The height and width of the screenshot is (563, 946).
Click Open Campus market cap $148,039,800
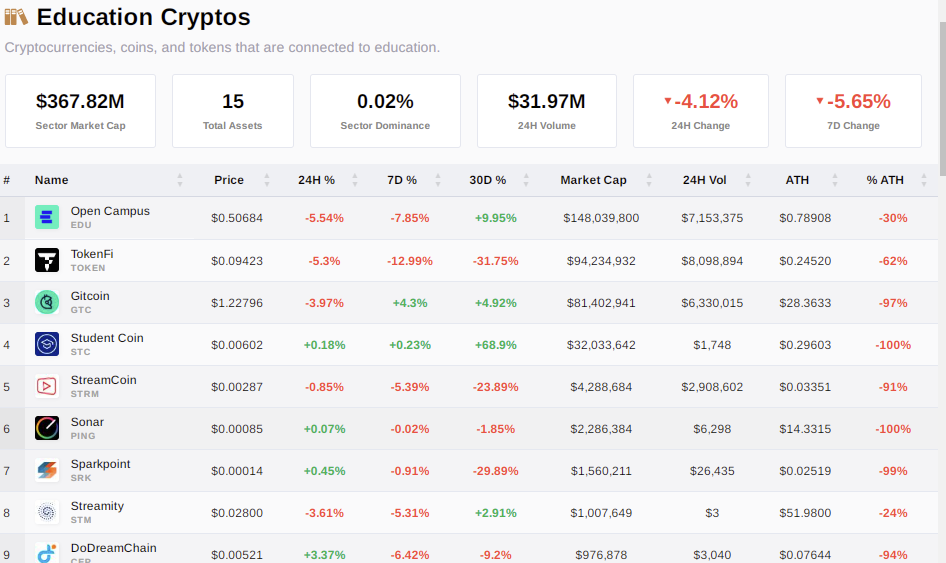601,218
